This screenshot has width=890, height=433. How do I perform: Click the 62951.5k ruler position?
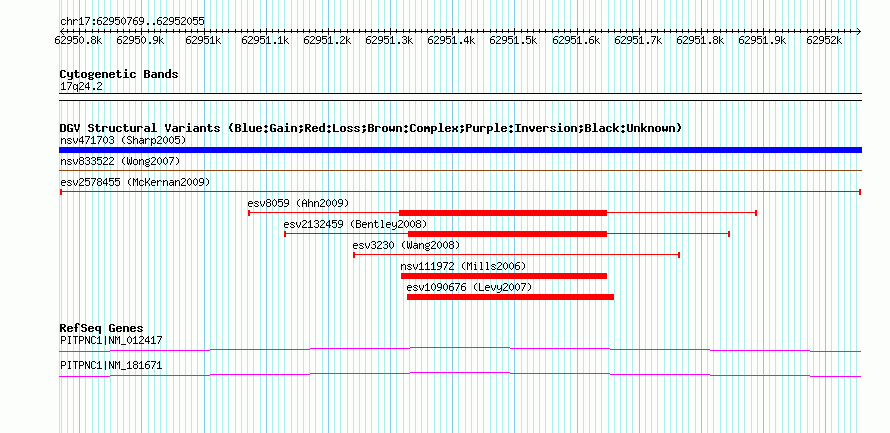point(513,40)
